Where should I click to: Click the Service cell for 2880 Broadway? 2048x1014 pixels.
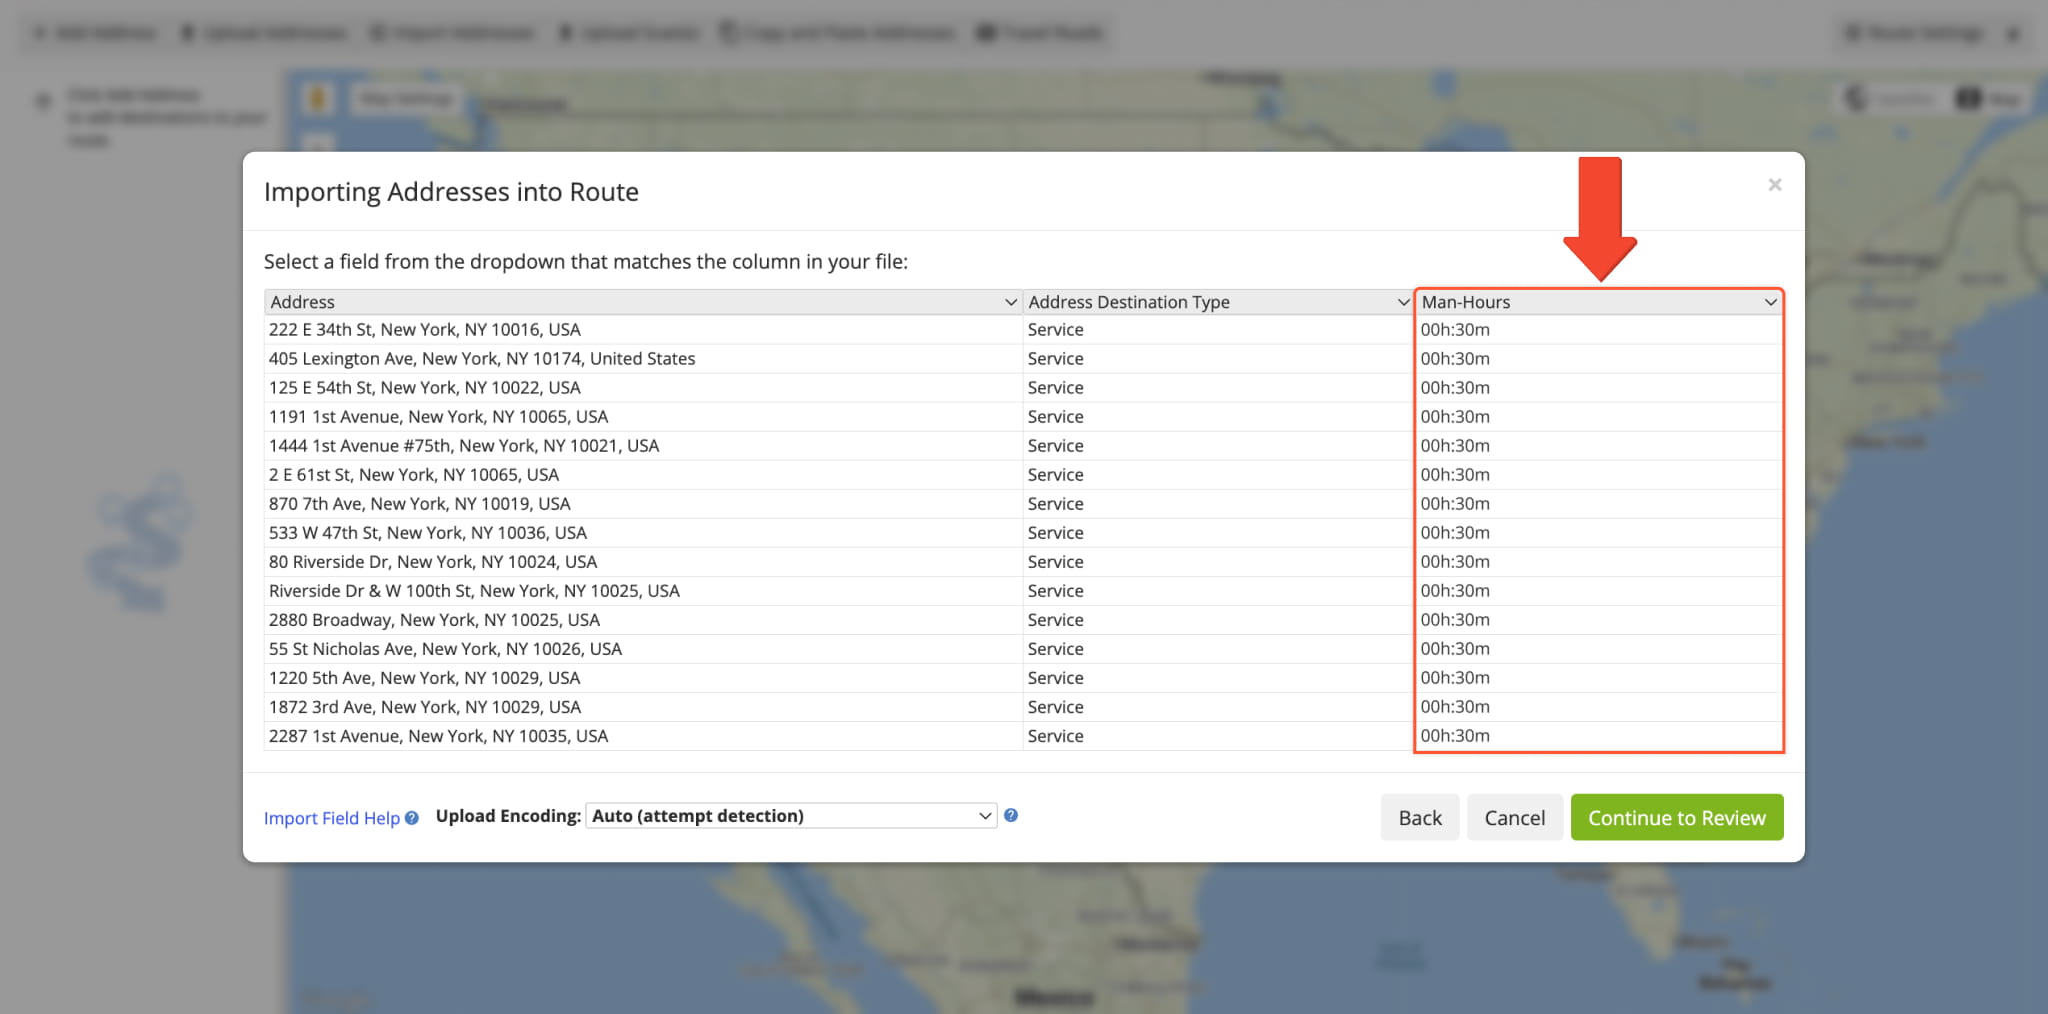click(x=1055, y=620)
